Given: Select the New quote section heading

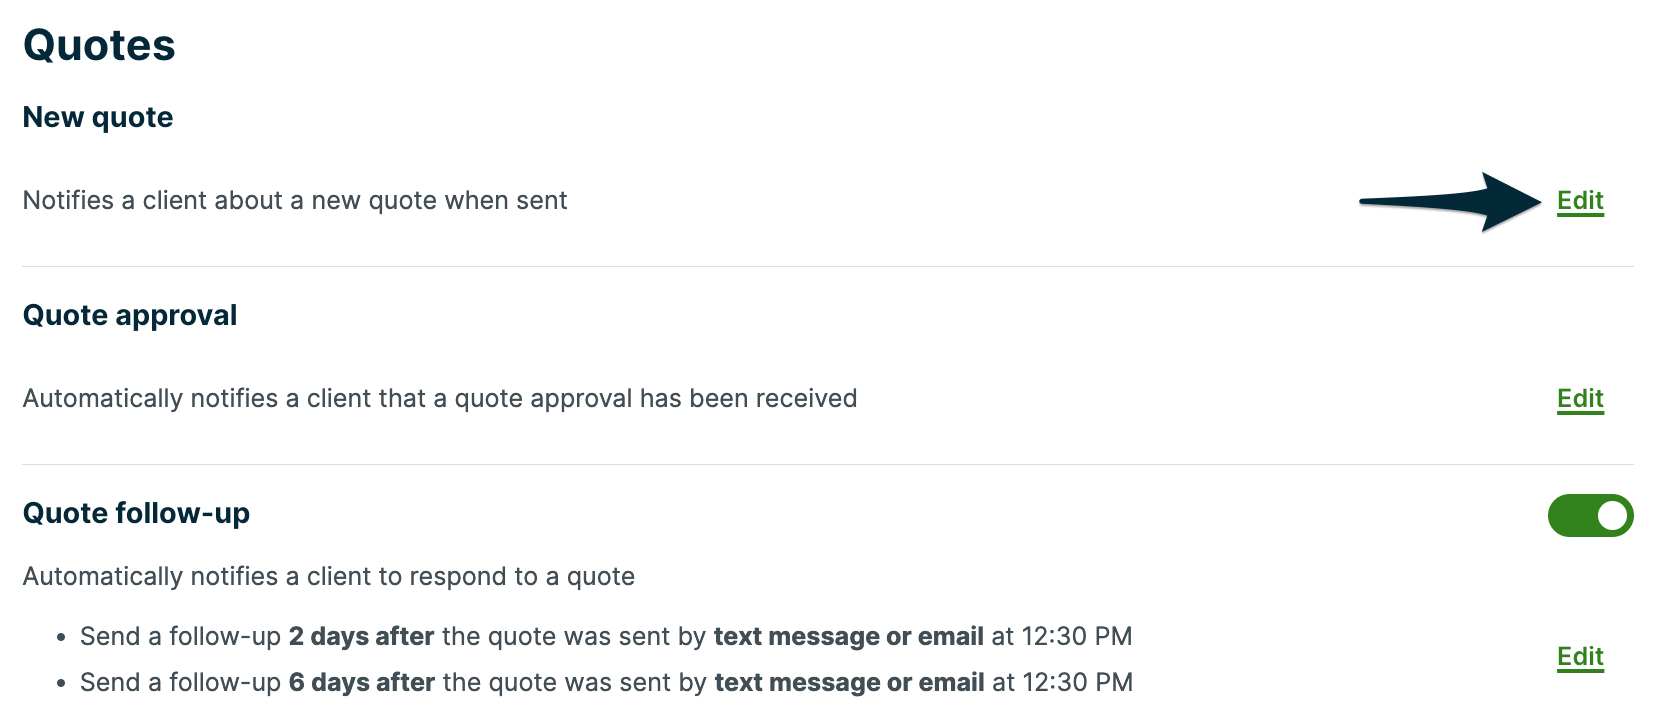Looking at the screenshot, I should point(98,118).
